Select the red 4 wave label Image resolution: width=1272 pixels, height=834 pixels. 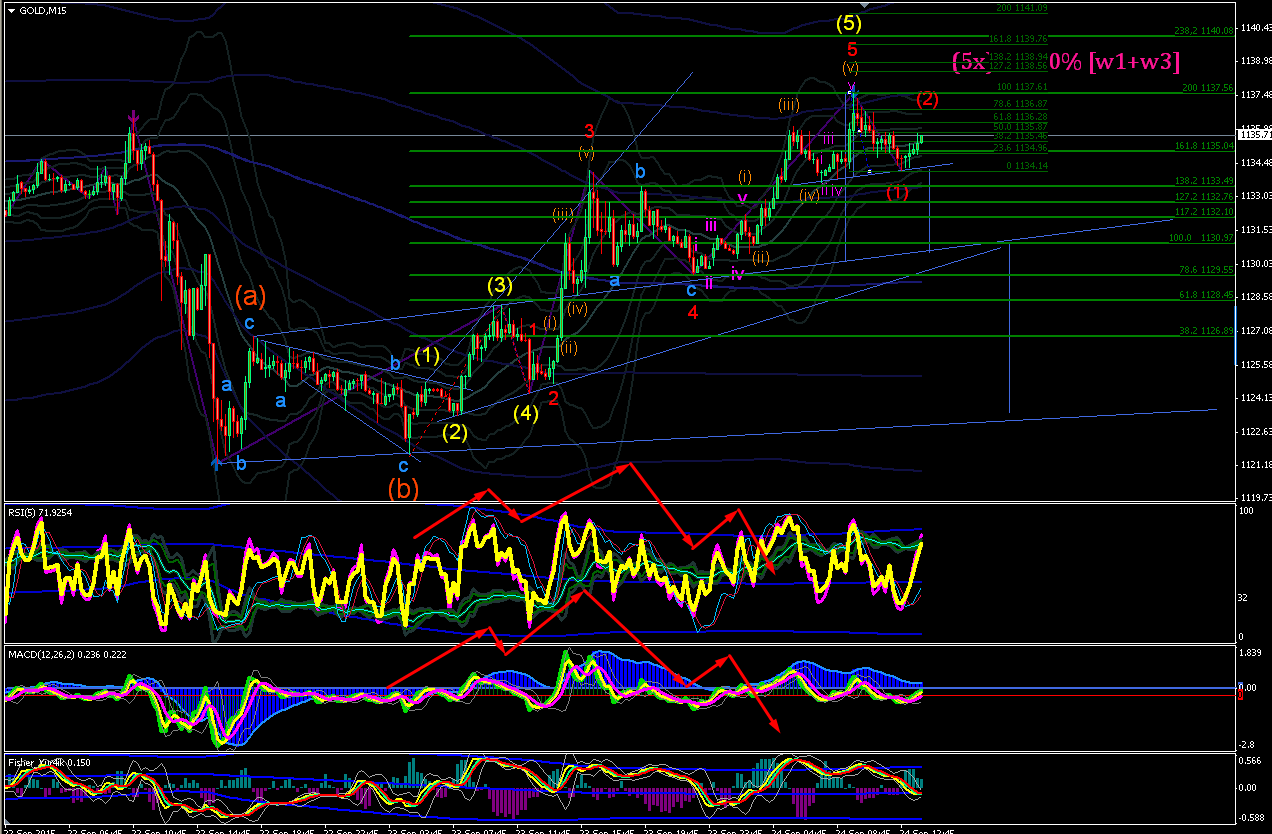click(692, 312)
